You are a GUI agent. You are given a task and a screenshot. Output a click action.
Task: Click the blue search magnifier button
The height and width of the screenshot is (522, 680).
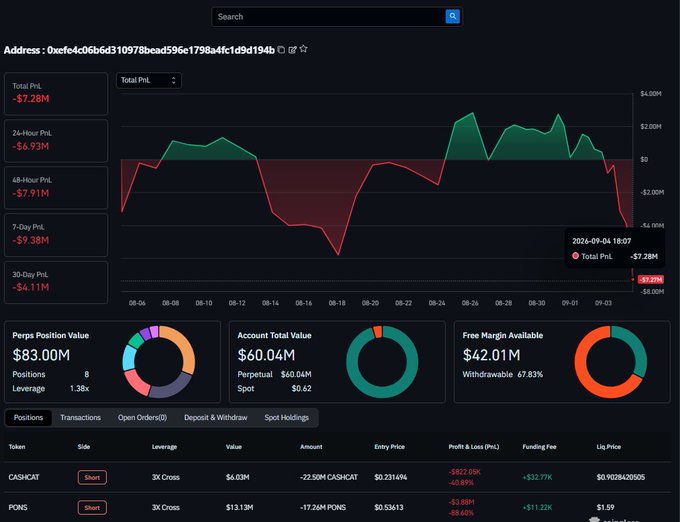pos(452,16)
